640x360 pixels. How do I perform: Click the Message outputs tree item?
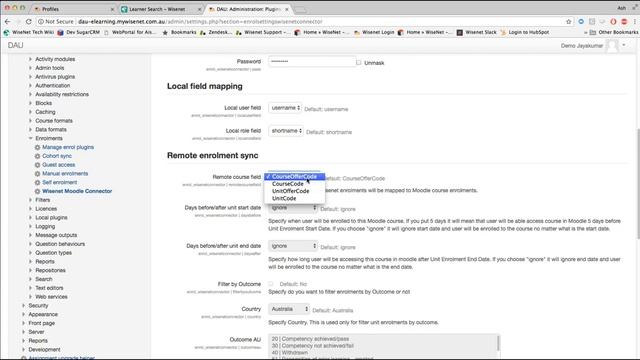tap(56, 236)
